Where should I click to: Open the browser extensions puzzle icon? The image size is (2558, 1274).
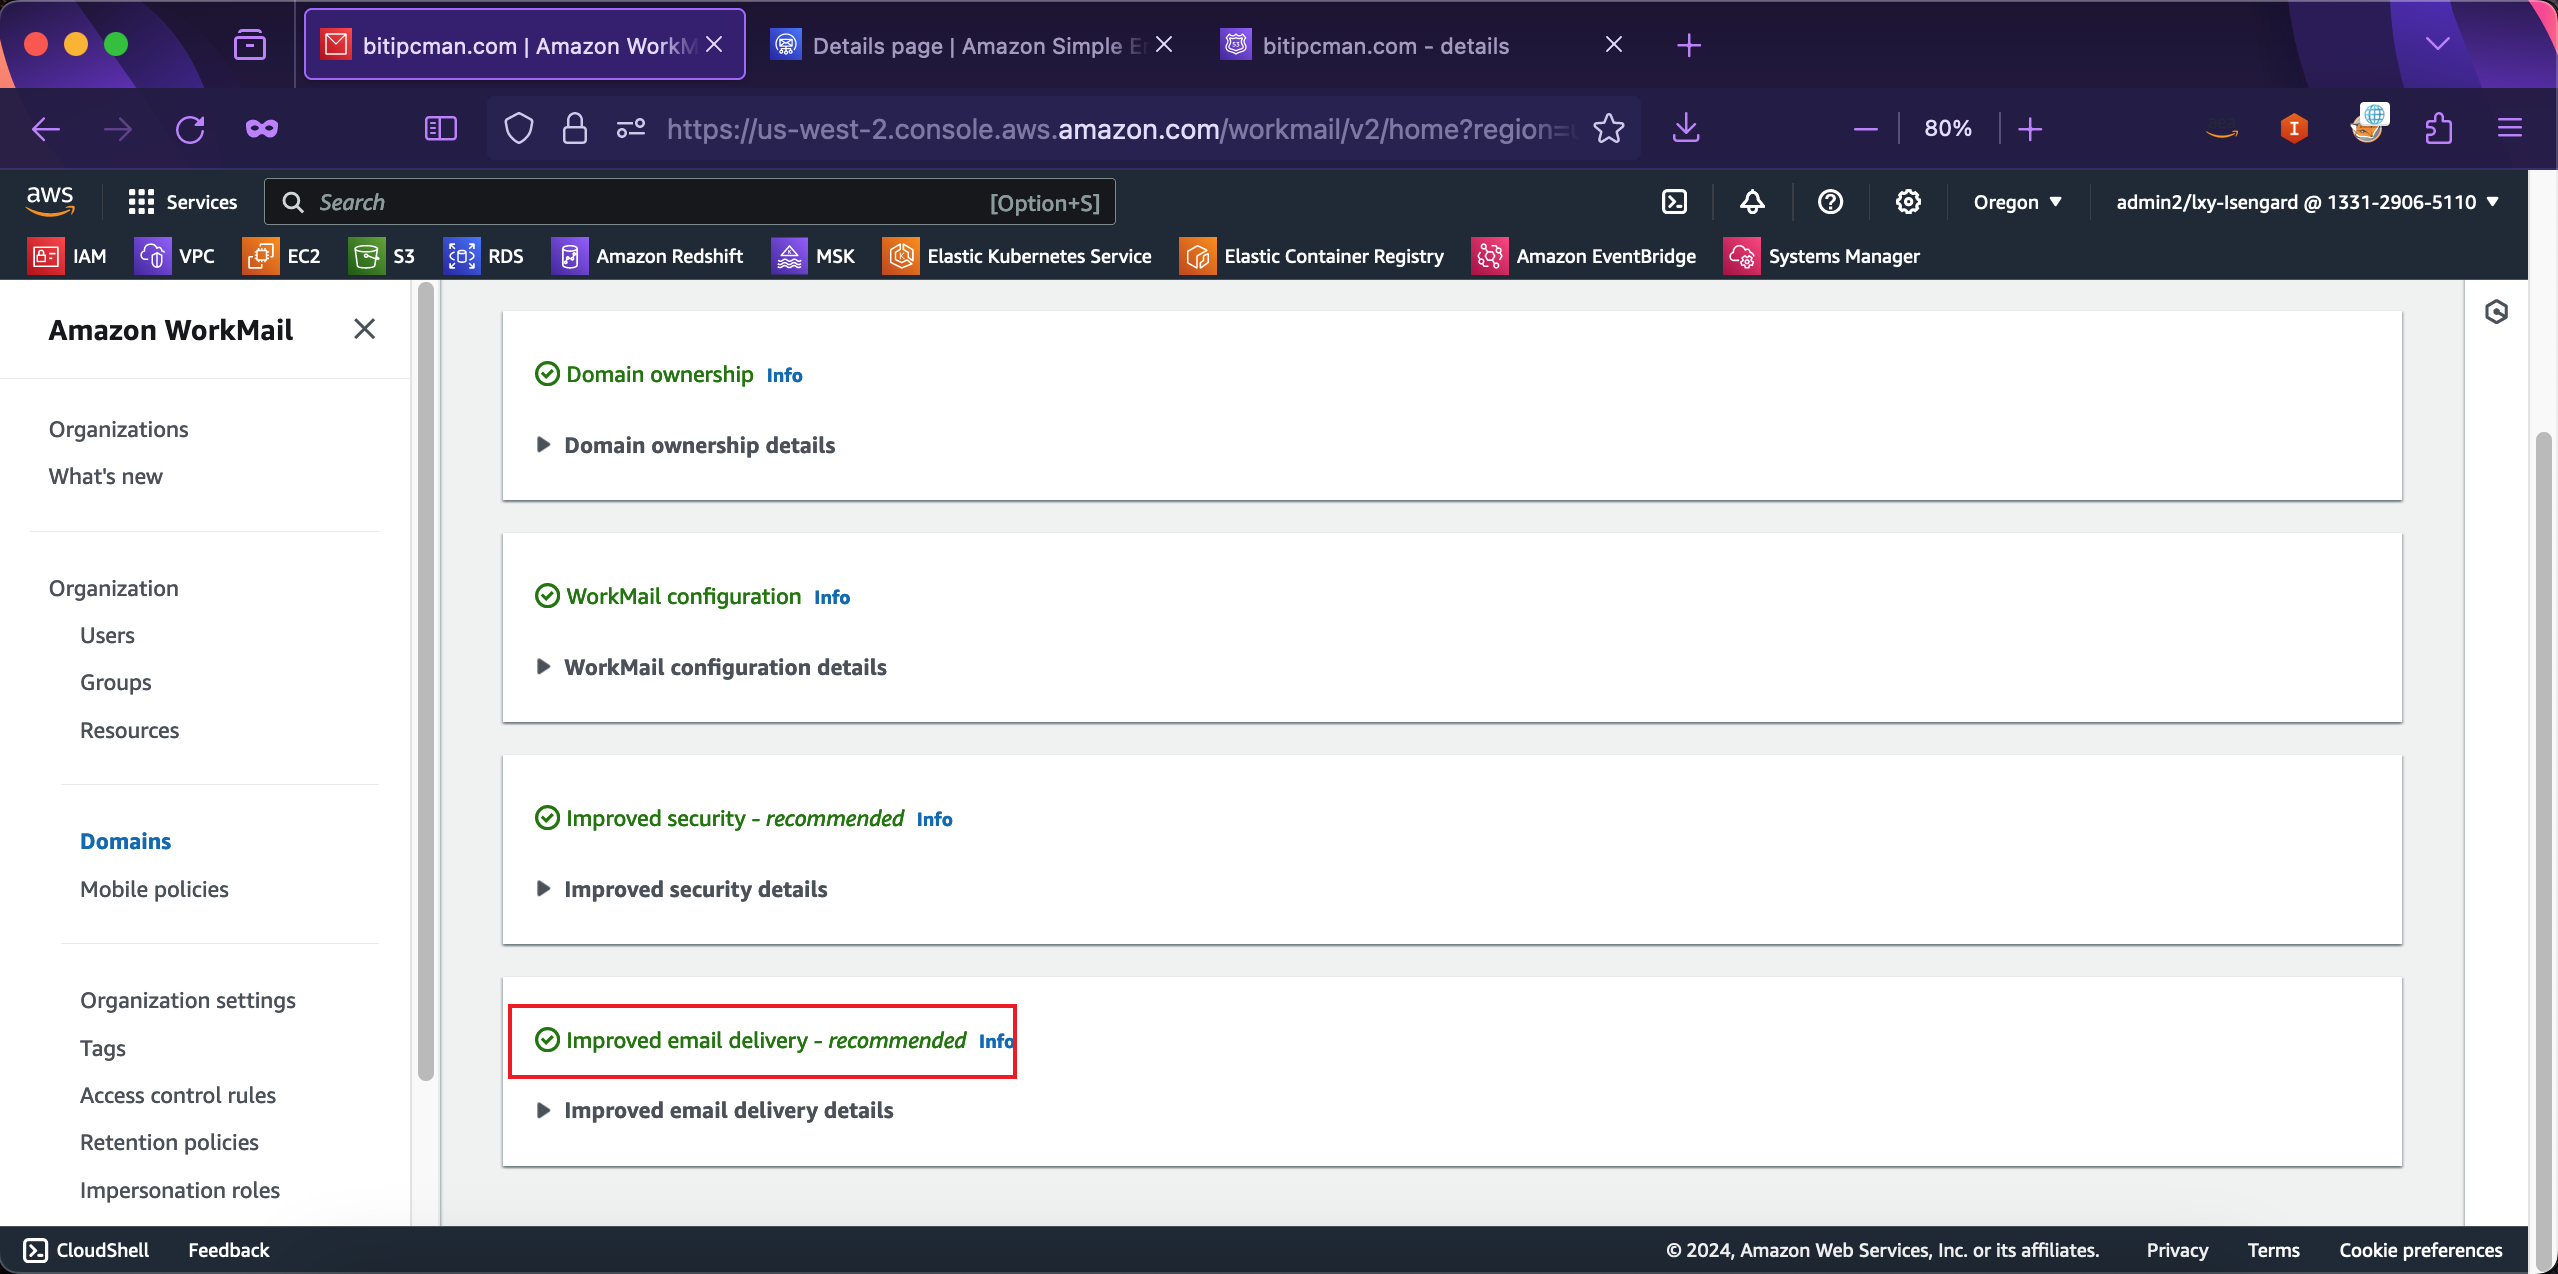tap(2438, 128)
